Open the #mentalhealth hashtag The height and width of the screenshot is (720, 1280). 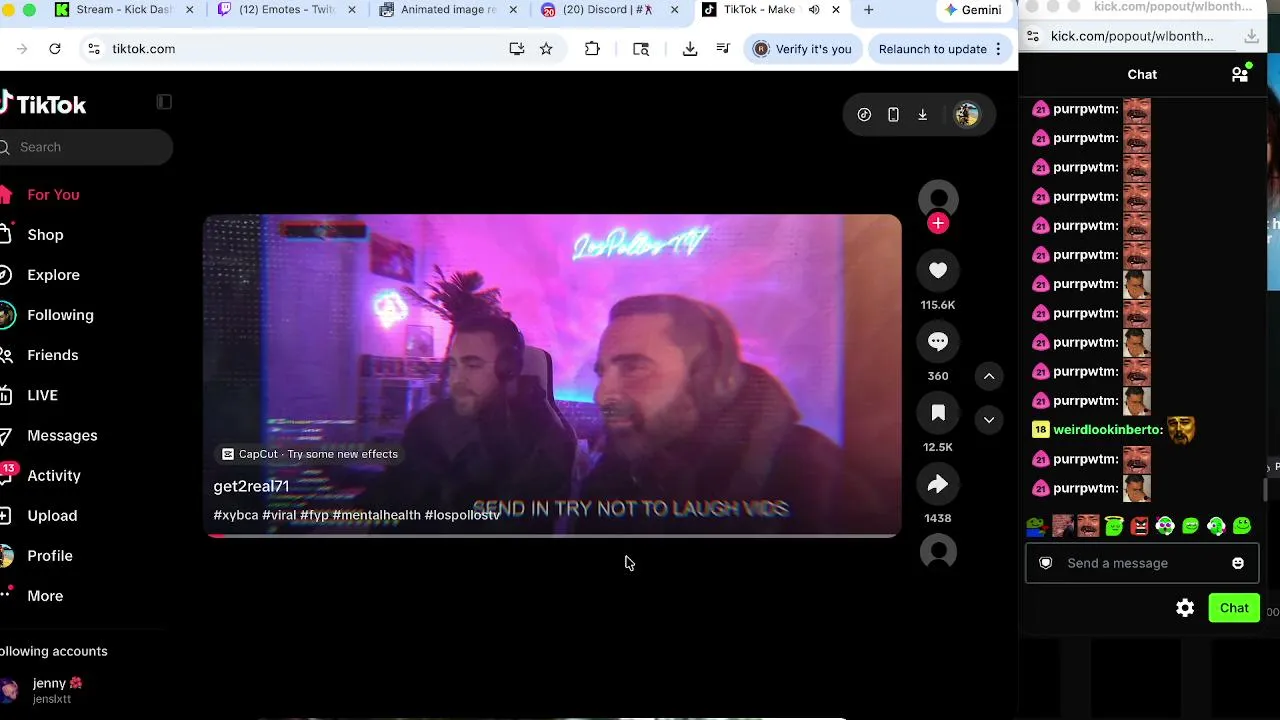tap(376, 515)
